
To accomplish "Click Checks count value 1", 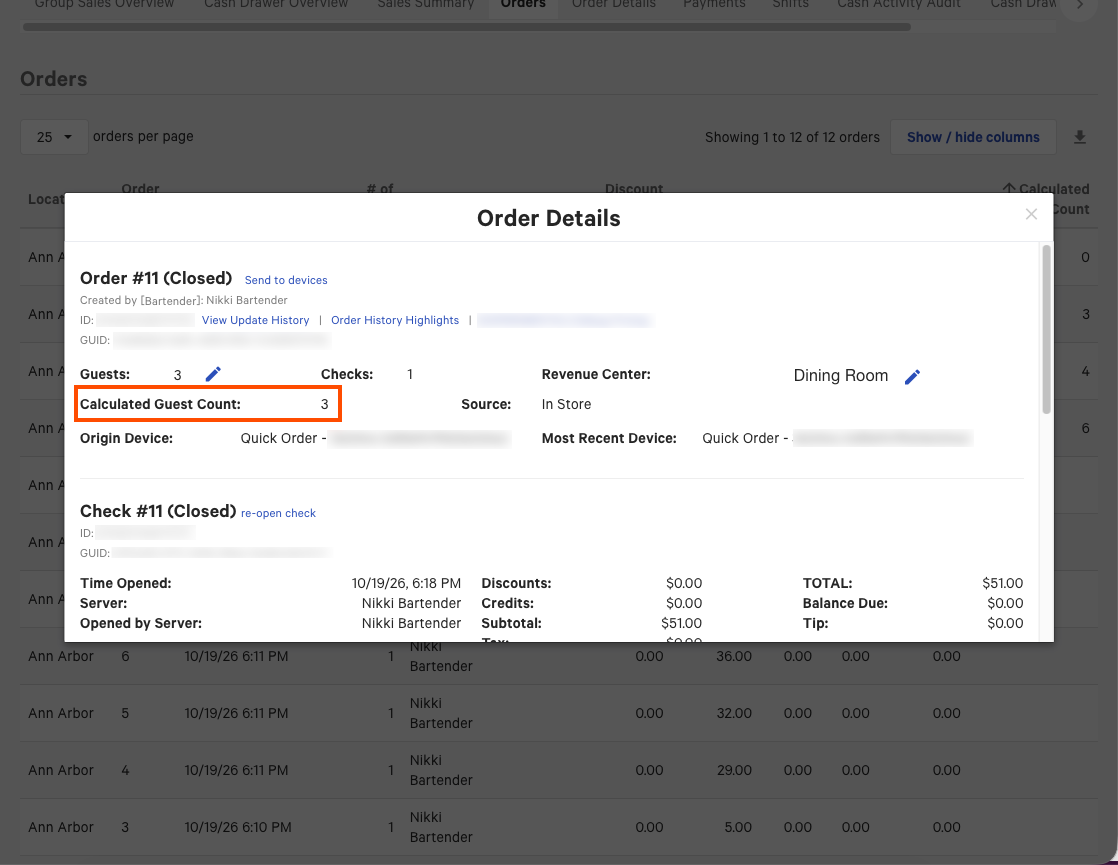I will pyautogui.click(x=410, y=374).
